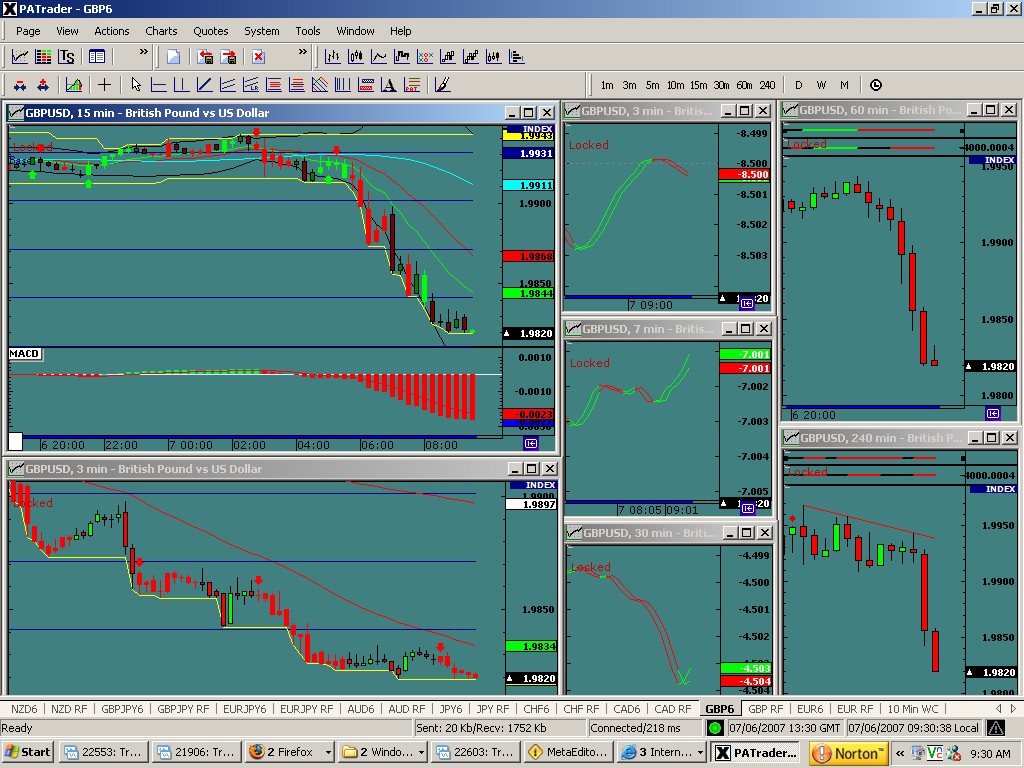Click the add indicator chart icon
The height and width of the screenshot is (768, 1024).
(x=74, y=85)
